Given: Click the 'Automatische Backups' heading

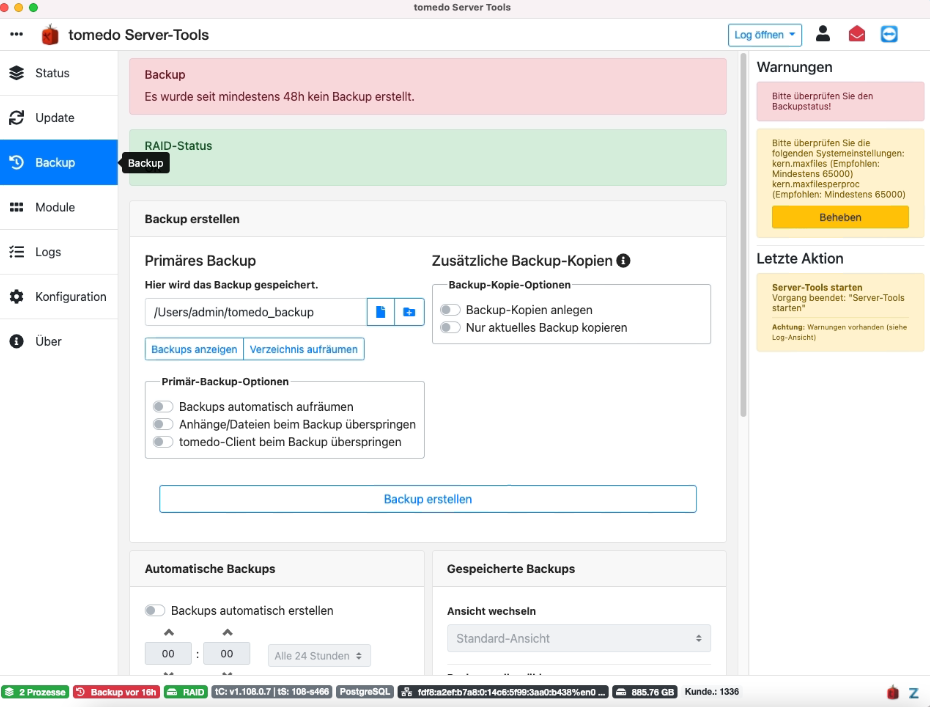Looking at the screenshot, I should [210, 569].
